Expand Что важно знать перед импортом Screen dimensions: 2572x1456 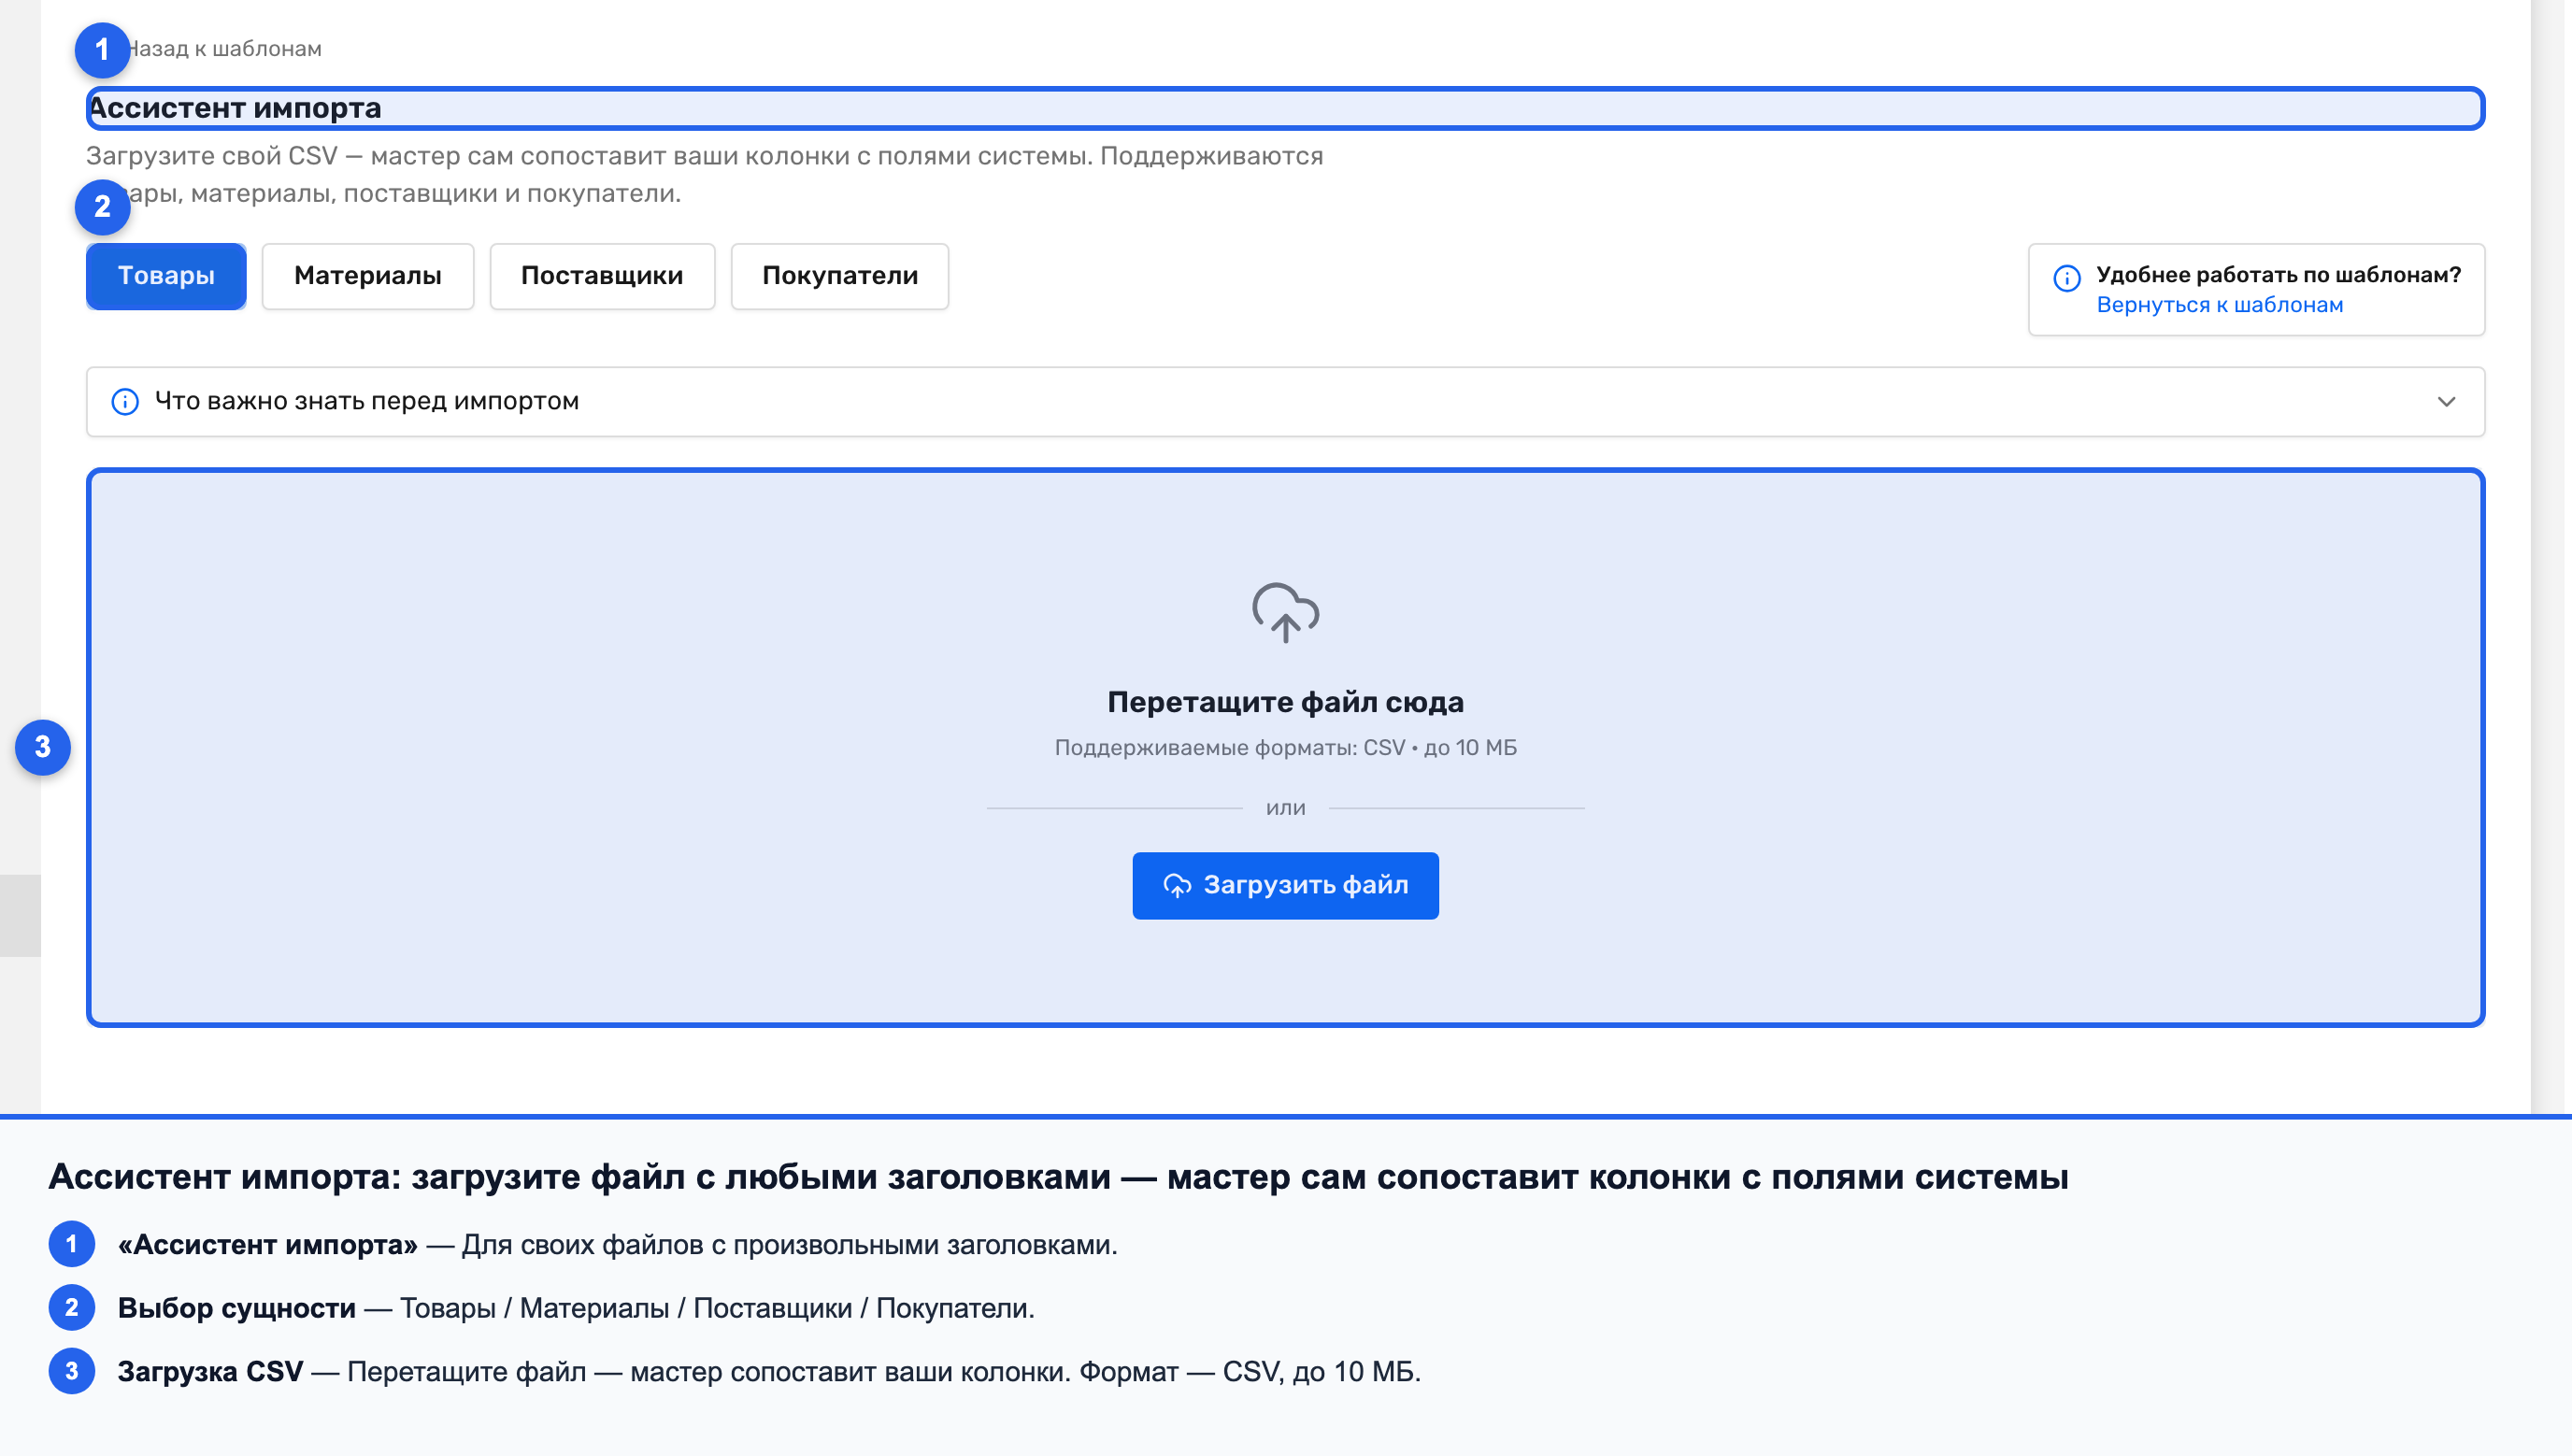(x=1285, y=402)
